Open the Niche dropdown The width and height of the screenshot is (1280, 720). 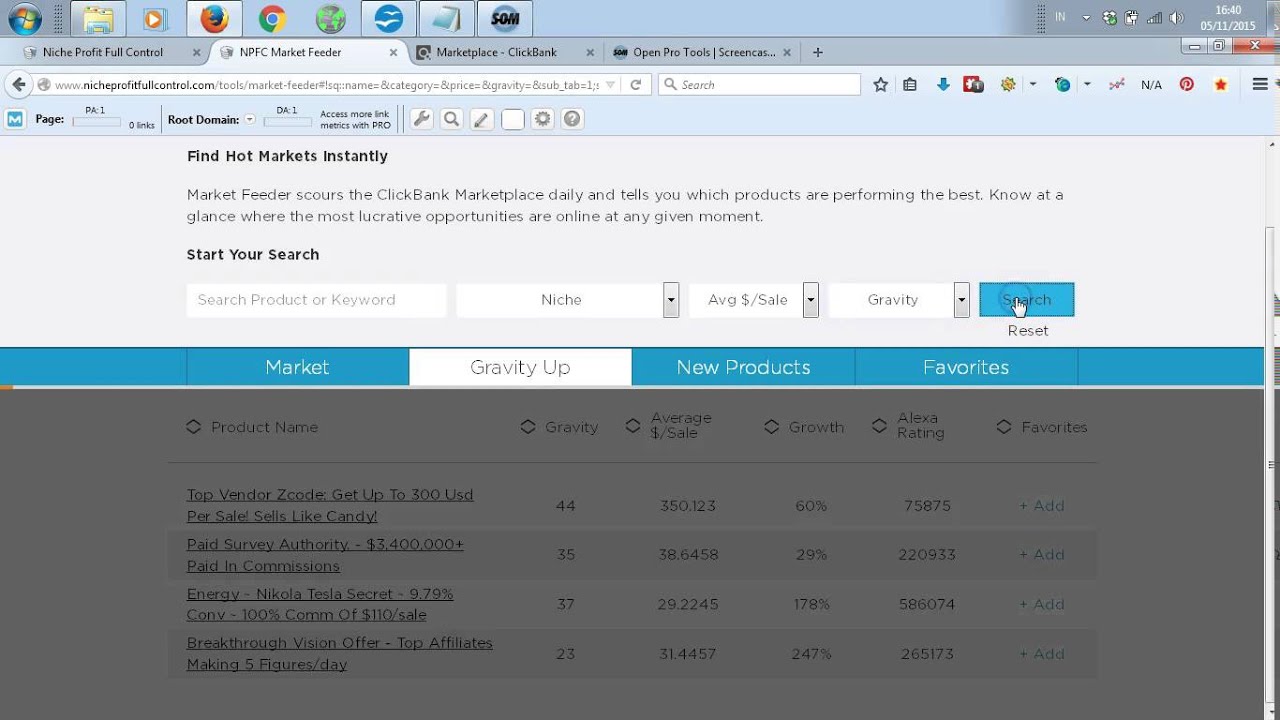pos(568,300)
